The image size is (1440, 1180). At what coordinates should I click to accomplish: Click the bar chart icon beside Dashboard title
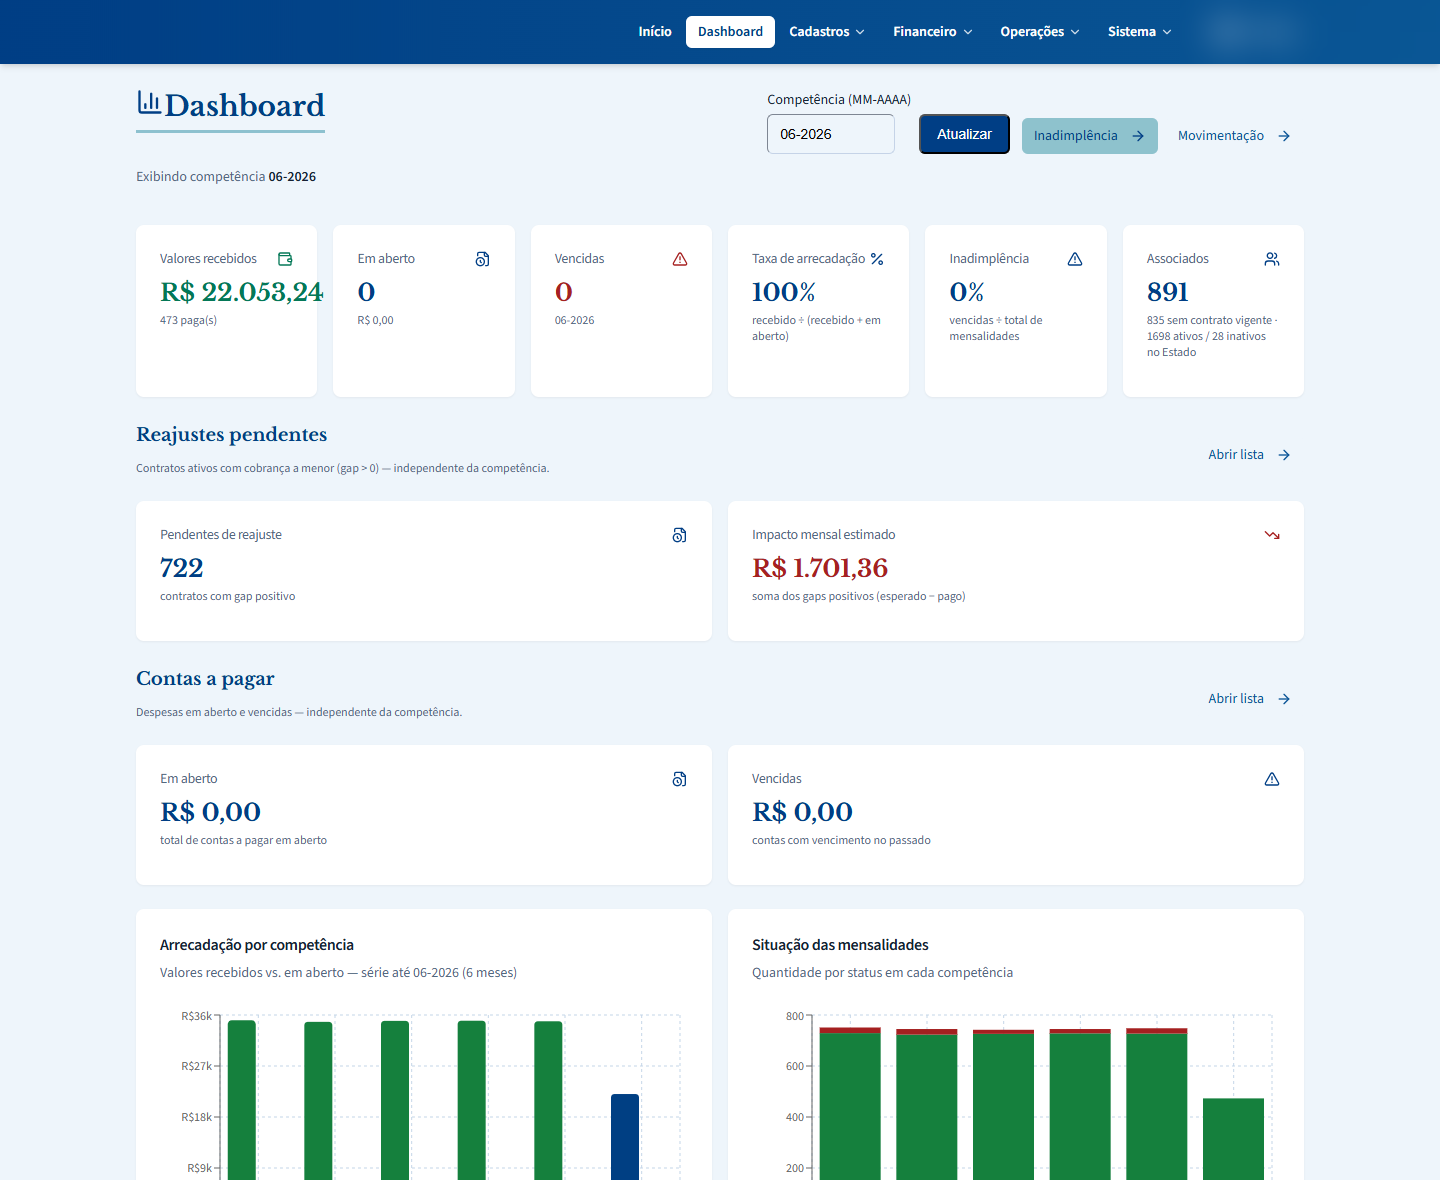coord(149,102)
